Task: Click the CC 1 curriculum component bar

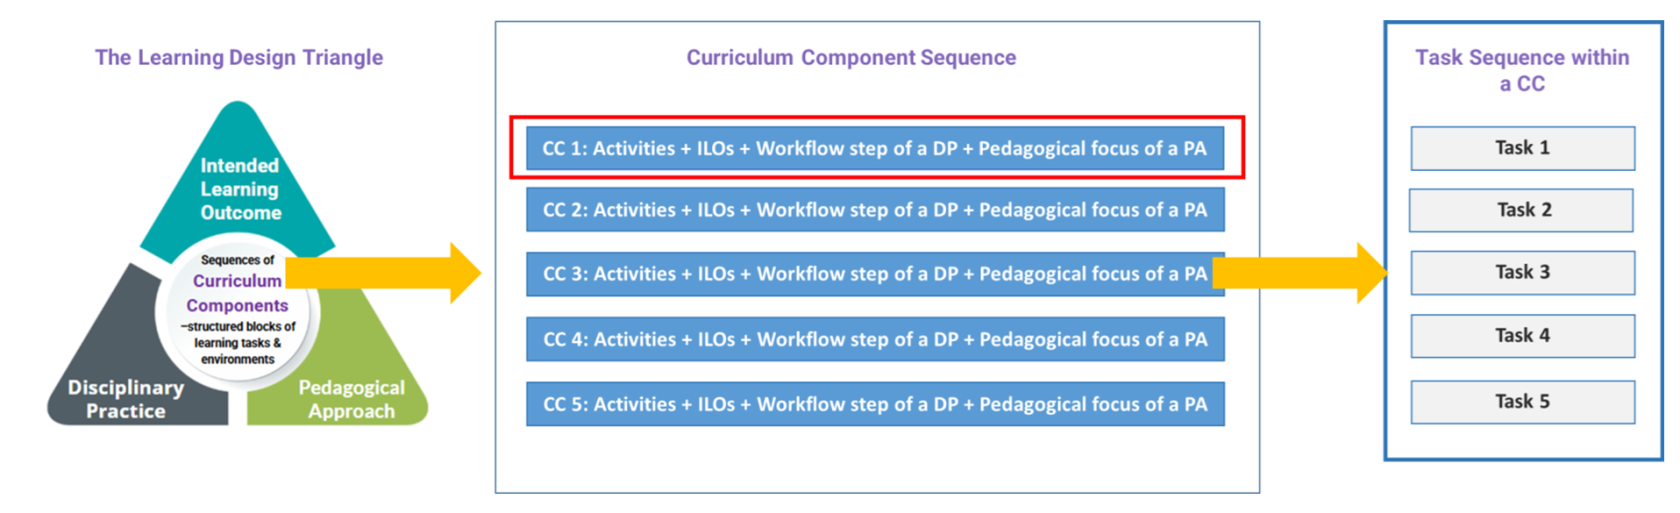Action: [x=875, y=149]
